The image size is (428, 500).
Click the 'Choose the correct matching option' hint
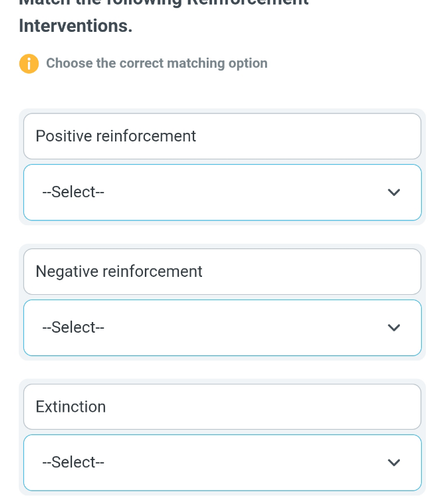coord(157,63)
